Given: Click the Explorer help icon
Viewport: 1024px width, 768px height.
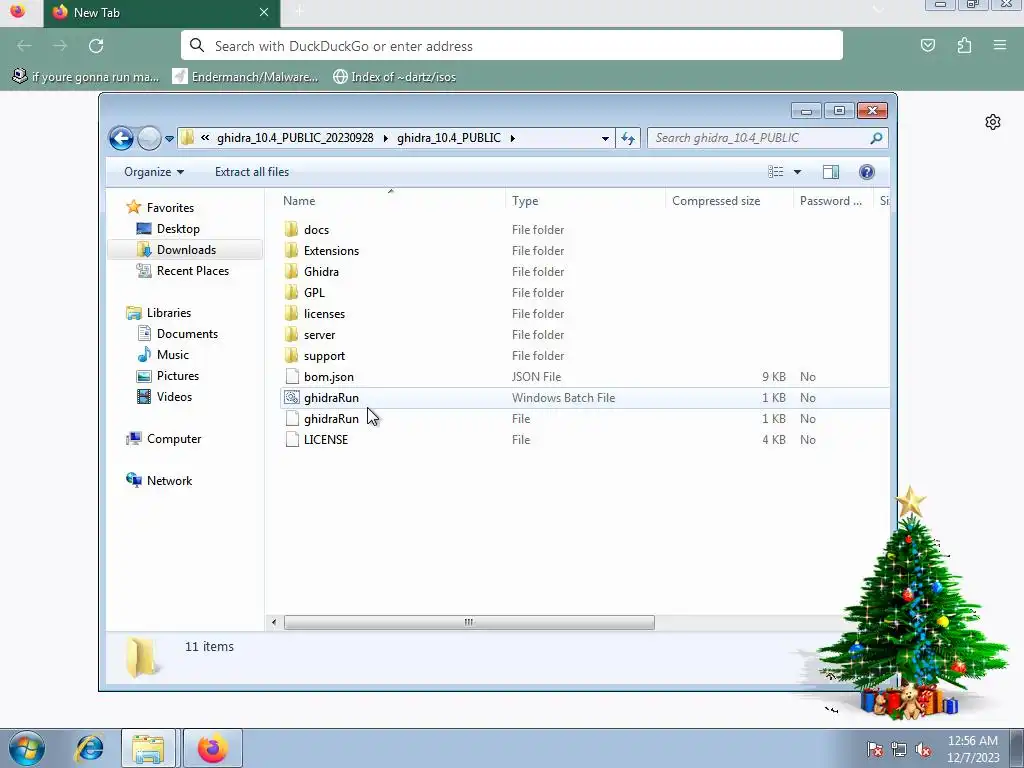Looking at the screenshot, I should point(867,172).
